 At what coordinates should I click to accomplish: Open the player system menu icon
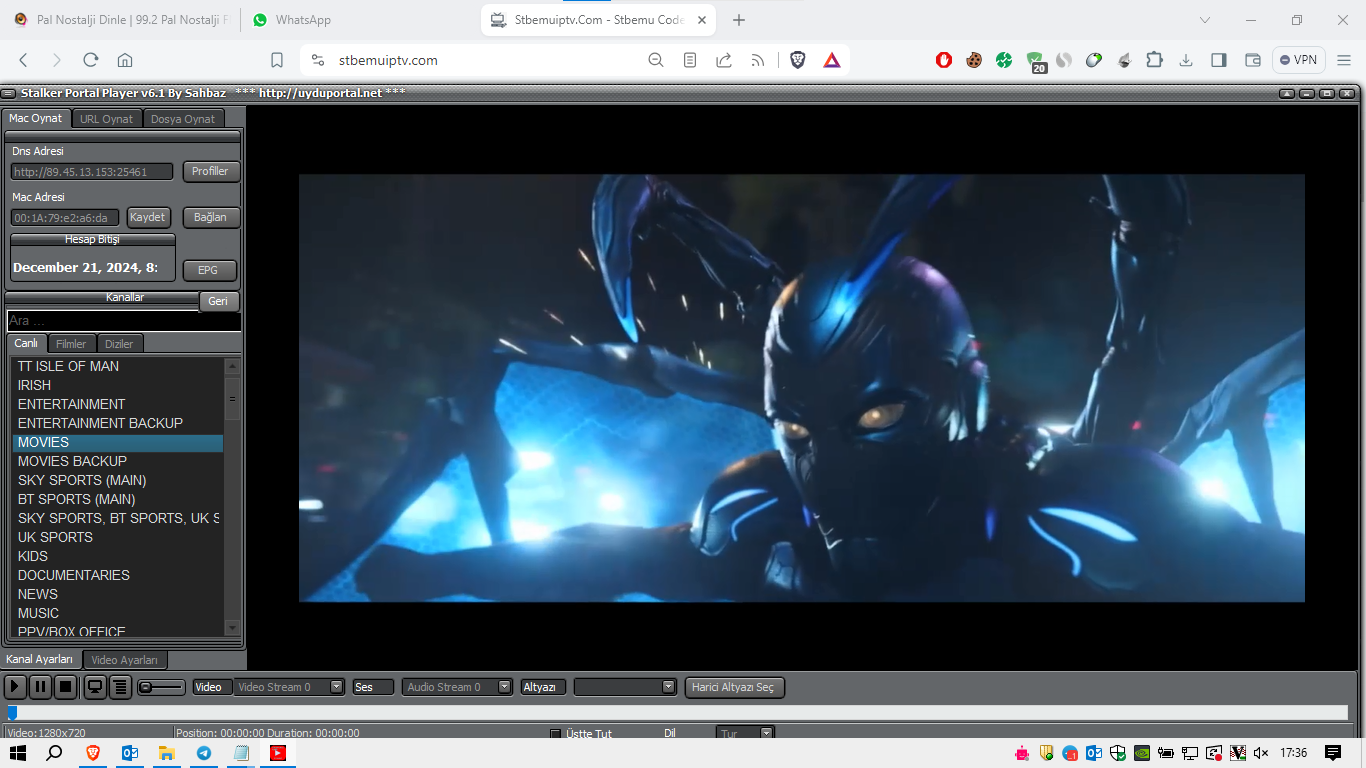click(x=9, y=93)
